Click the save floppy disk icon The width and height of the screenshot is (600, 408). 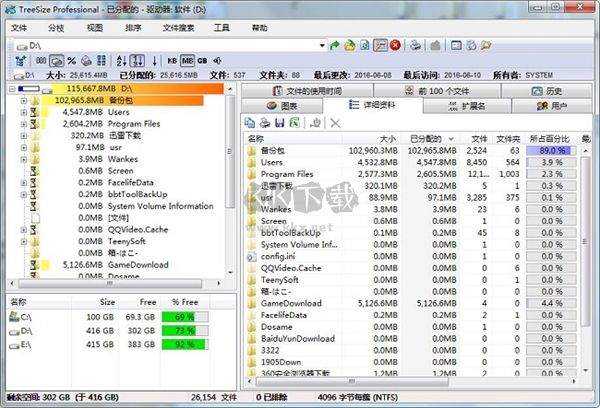pyautogui.click(x=280, y=123)
